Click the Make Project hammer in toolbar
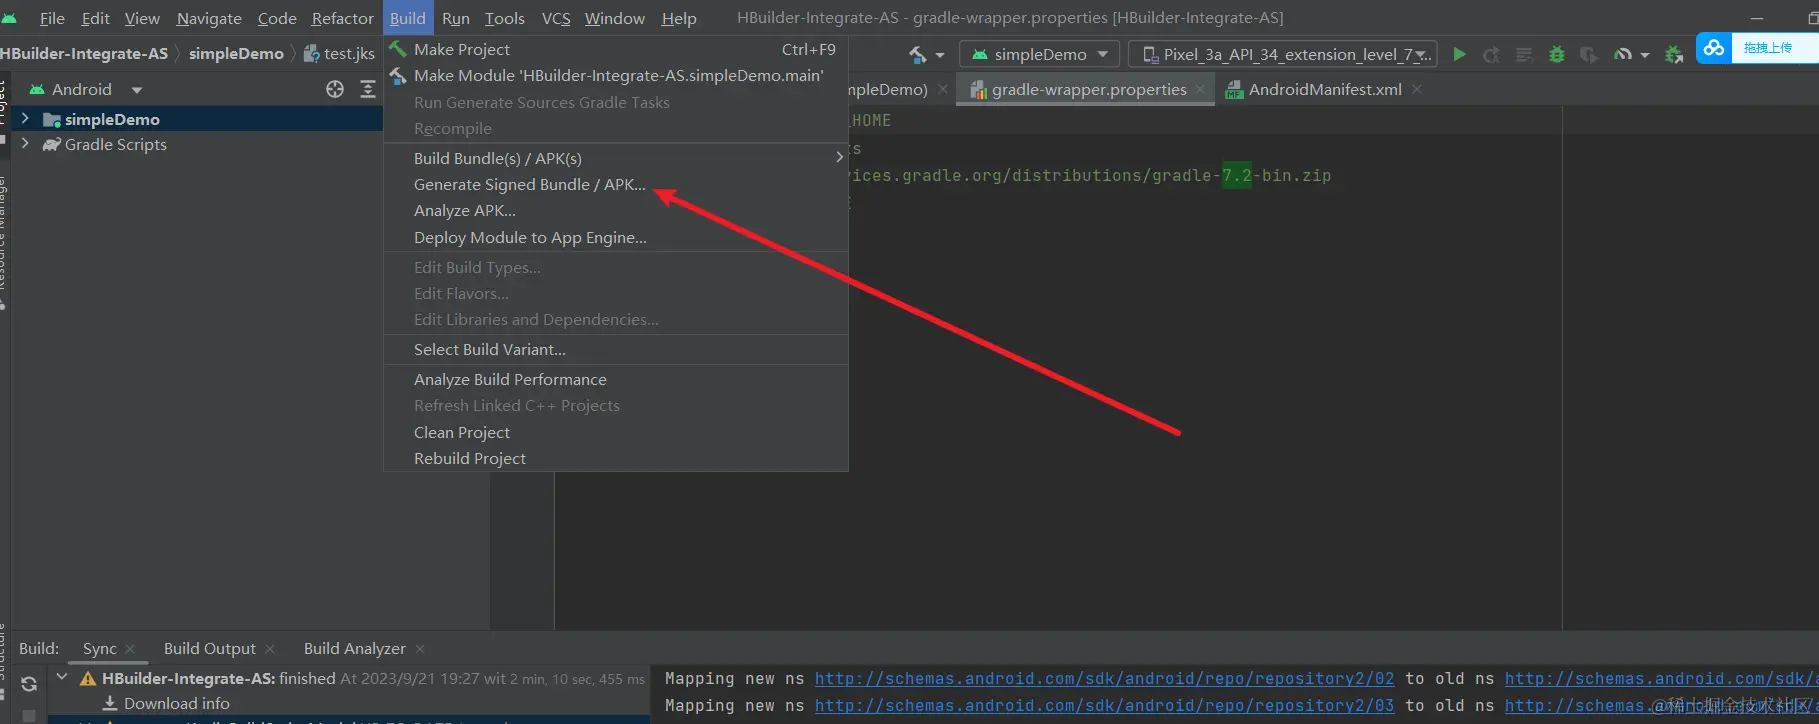This screenshot has width=1819, height=724. click(917, 55)
